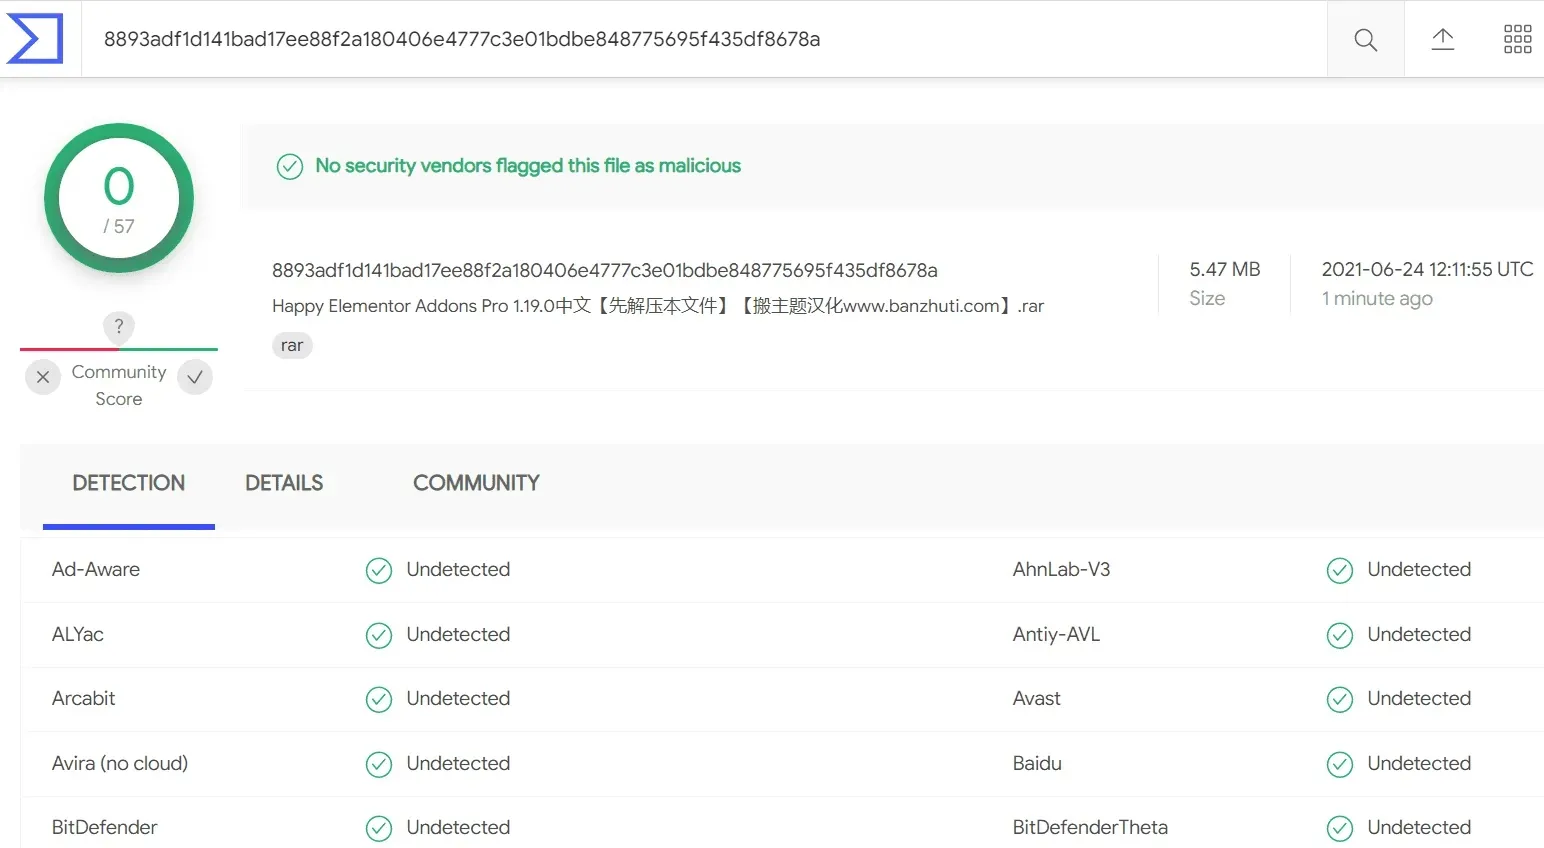Click the 'Community Score' label
Image resolution: width=1544 pixels, height=848 pixels.
(x=119, y=385)
